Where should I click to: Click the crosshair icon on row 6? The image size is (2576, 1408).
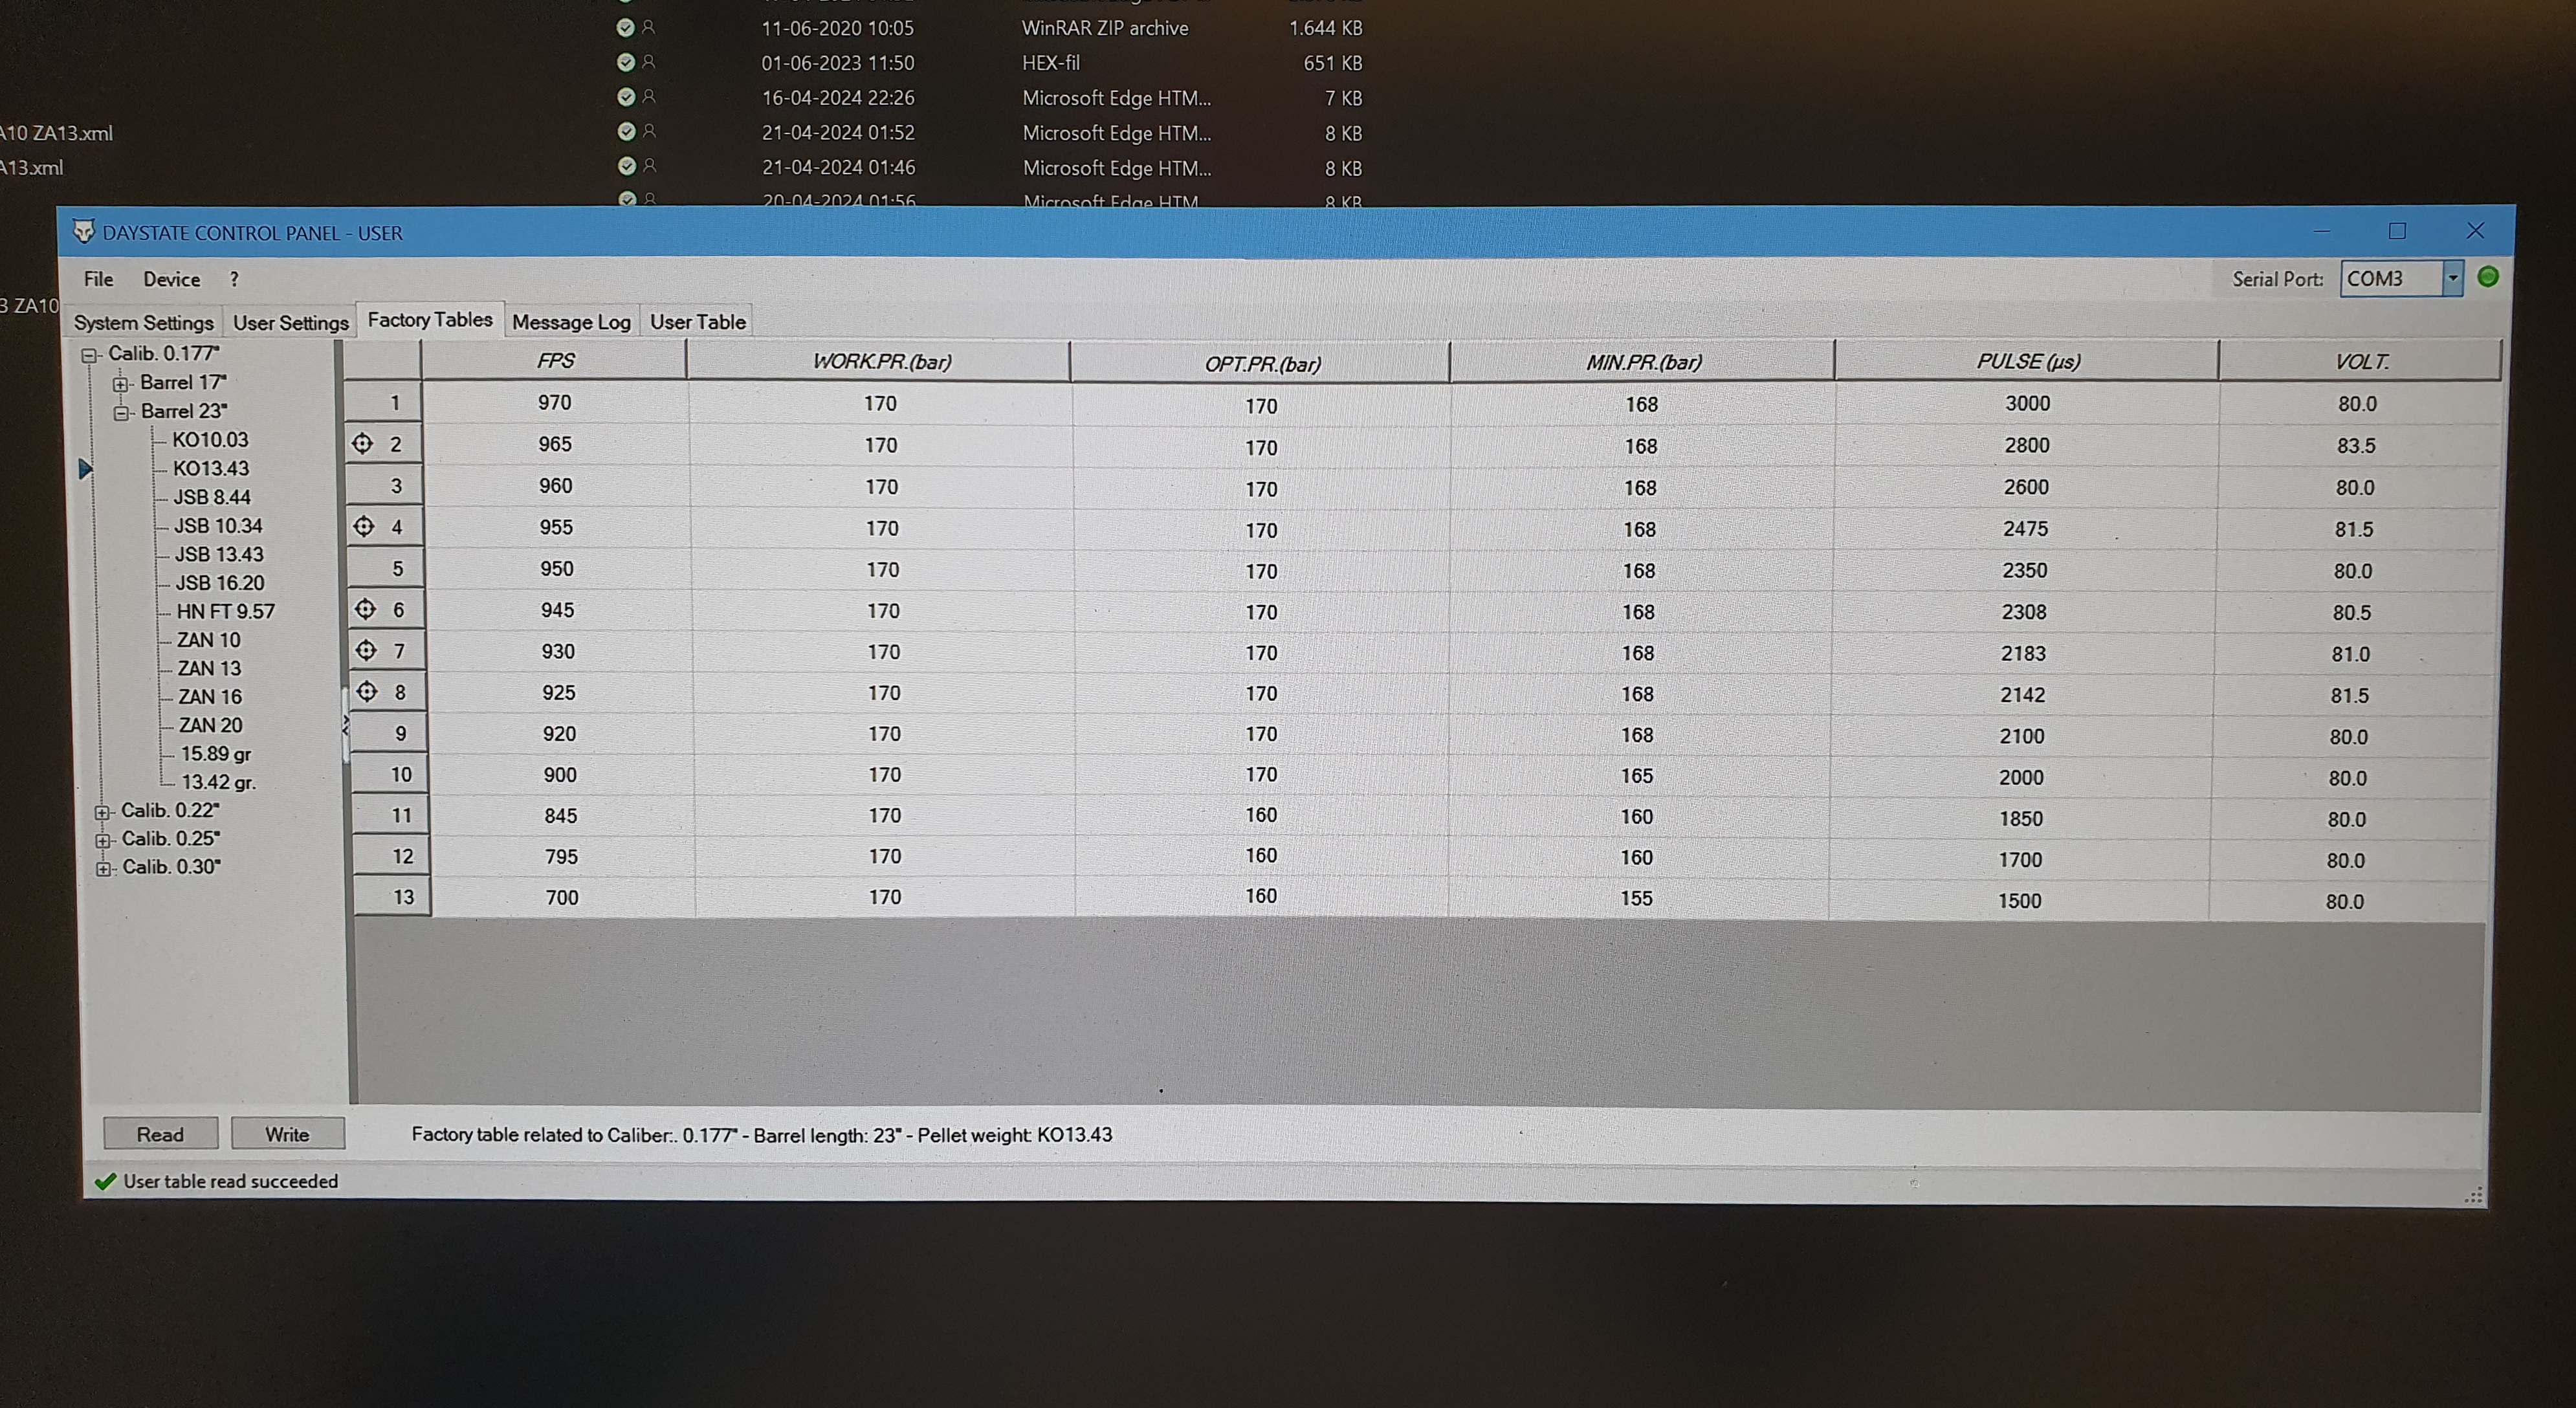click(366, 609)
